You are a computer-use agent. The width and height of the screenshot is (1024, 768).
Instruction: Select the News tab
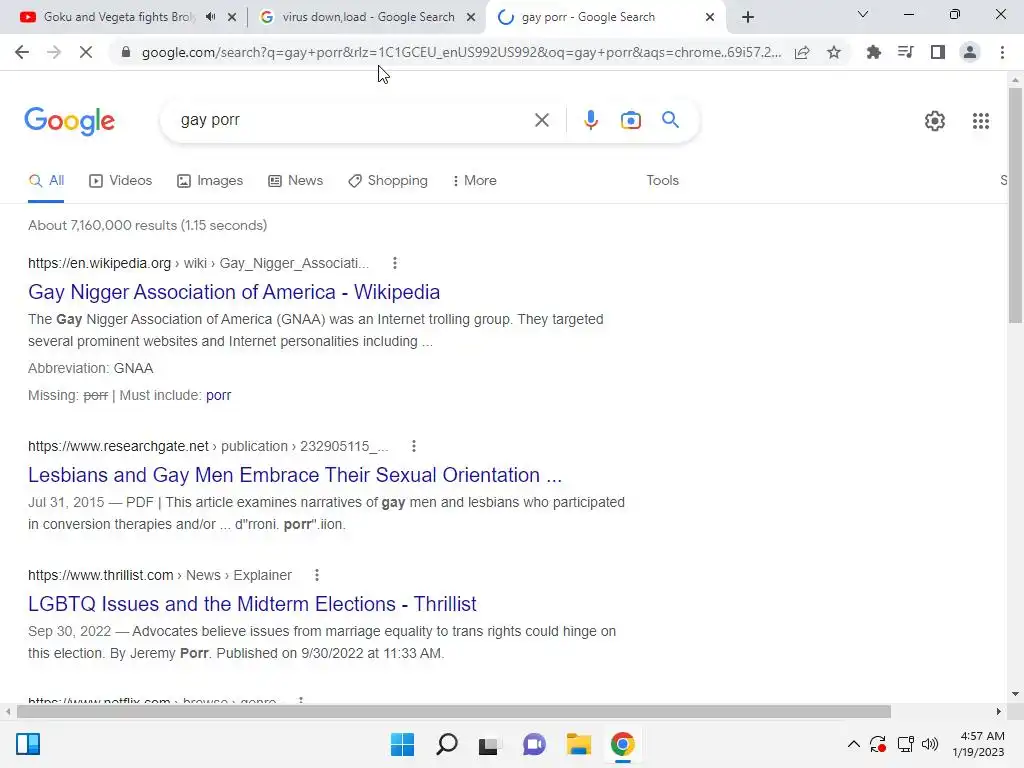296,181
